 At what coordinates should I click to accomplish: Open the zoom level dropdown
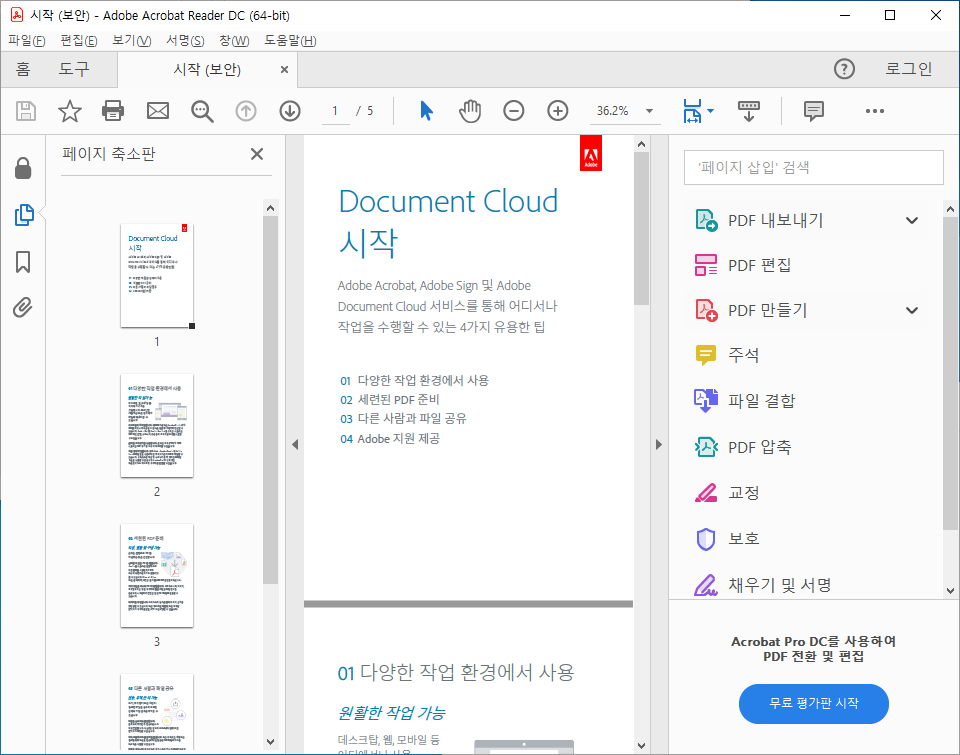(x=650, y=111)
